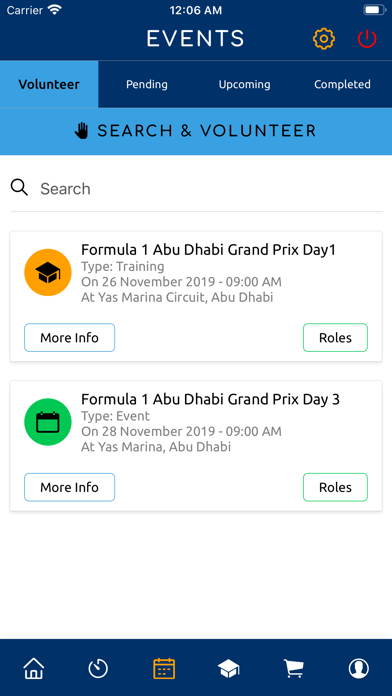The height and width of the screenshot is (696, 392).
Task: Click the magnifying glass search icon
Action: point(20,188)
